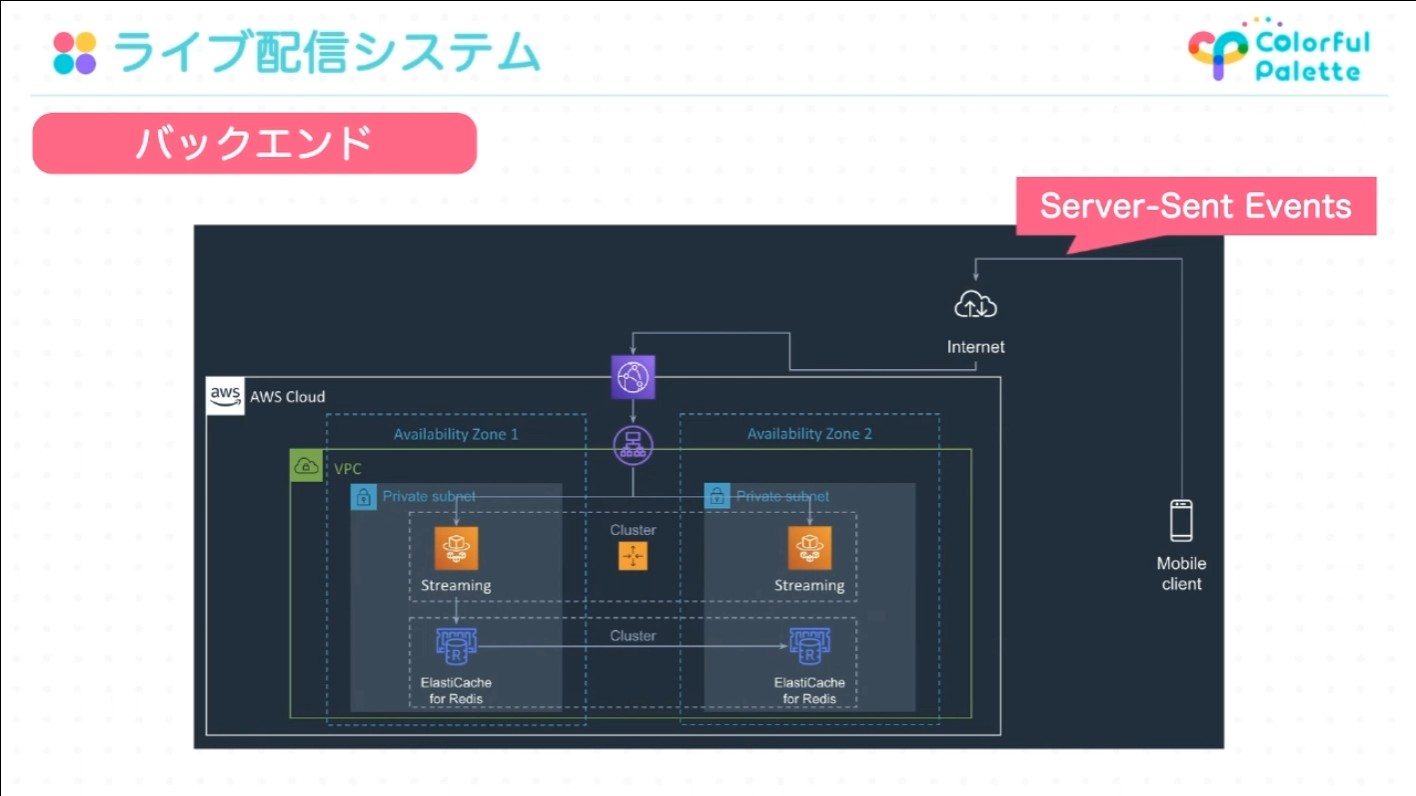Viewport: 1416px width, 796px height.
Task: Click the Internet cloud icon
Action: click(x=976, y=305)
